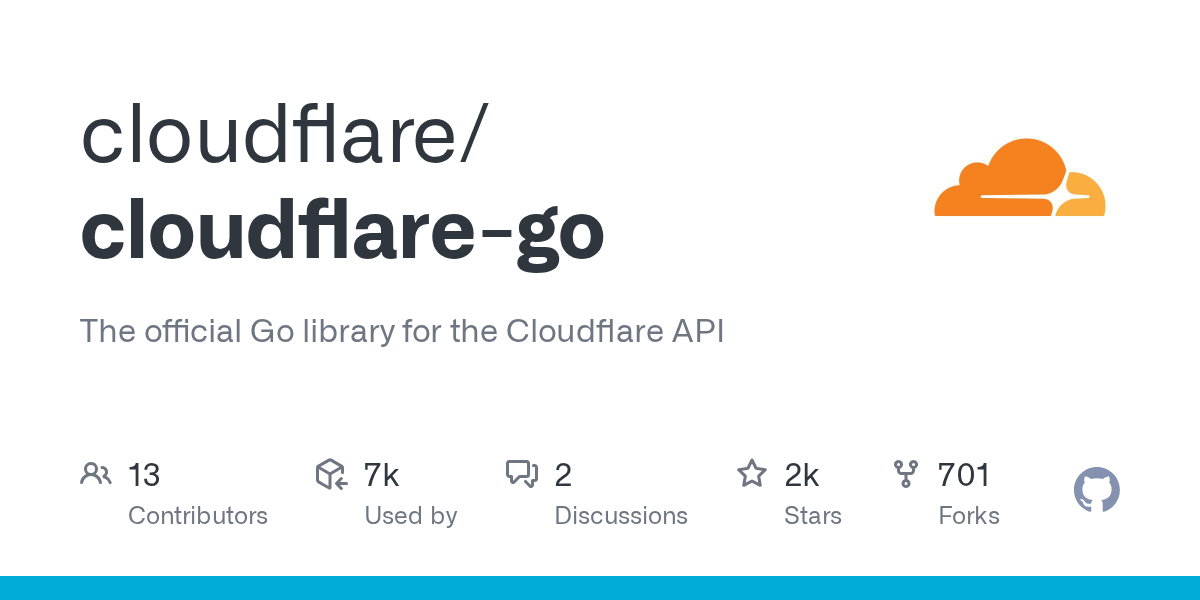Screen dimensions: 1200x600
Task: Click the Stars star icon
Action: [751, 474]
